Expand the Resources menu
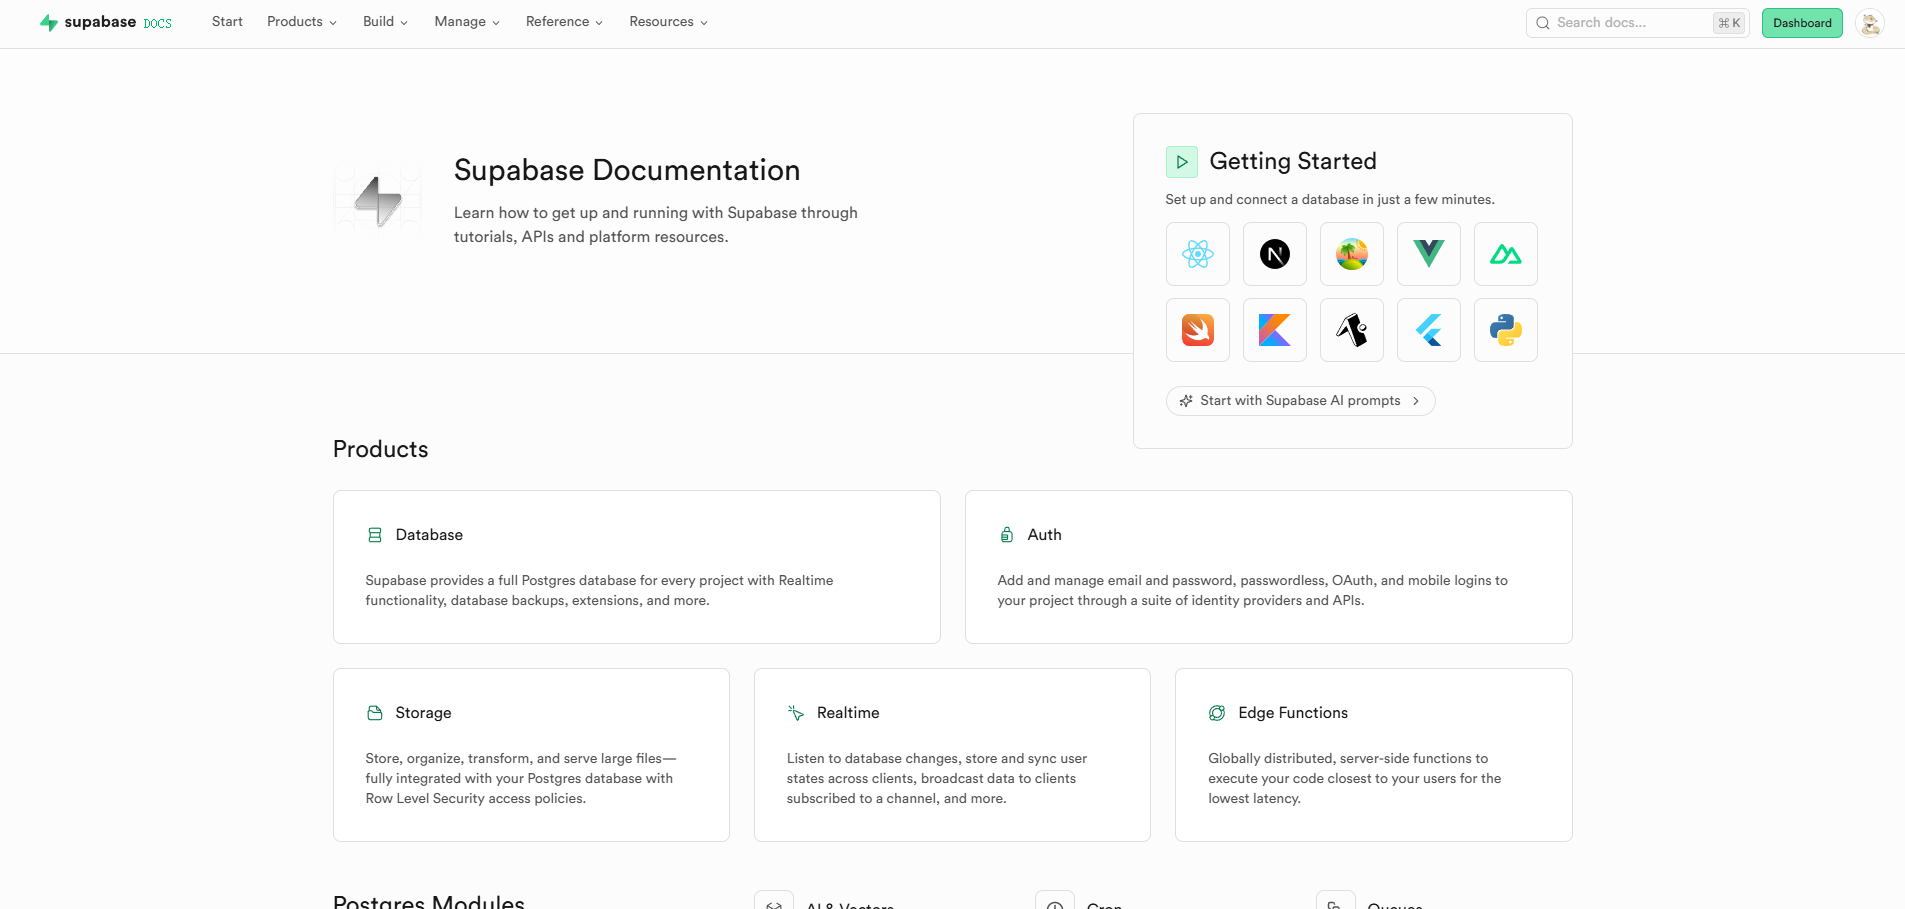Viewport: 1905px width, 909px height. coord(668,22)
